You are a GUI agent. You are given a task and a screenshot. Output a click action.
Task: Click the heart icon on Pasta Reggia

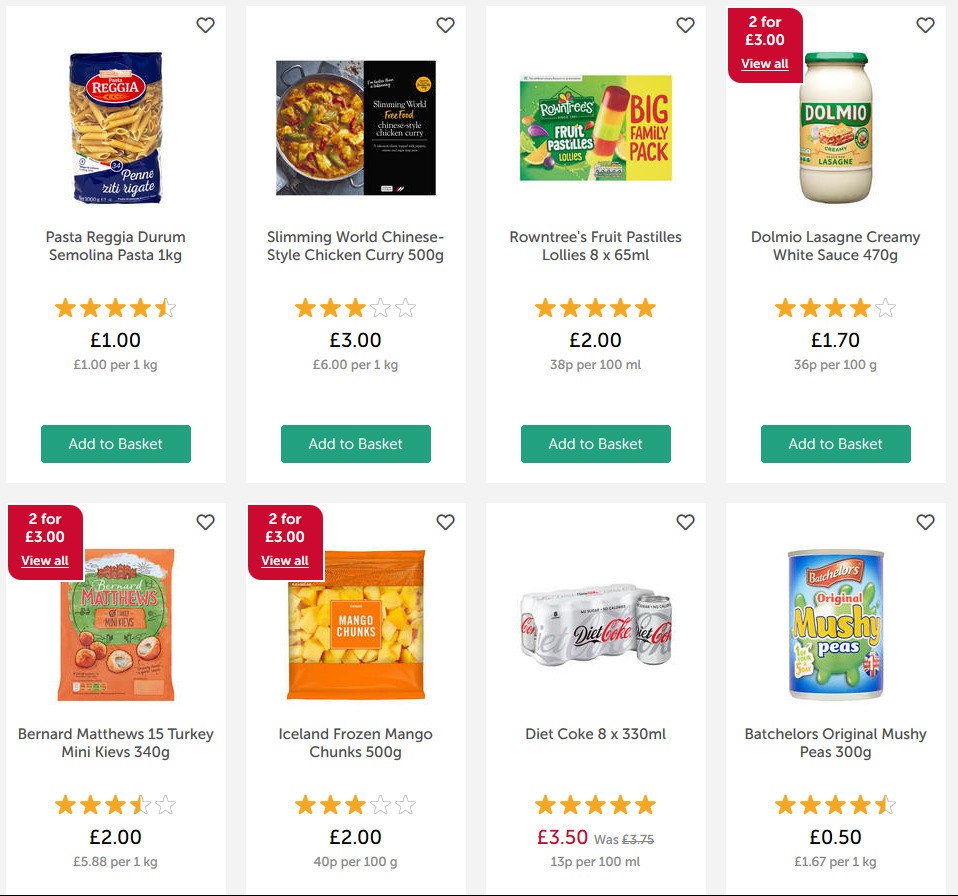pyautogui.click(x=205, y=25)
